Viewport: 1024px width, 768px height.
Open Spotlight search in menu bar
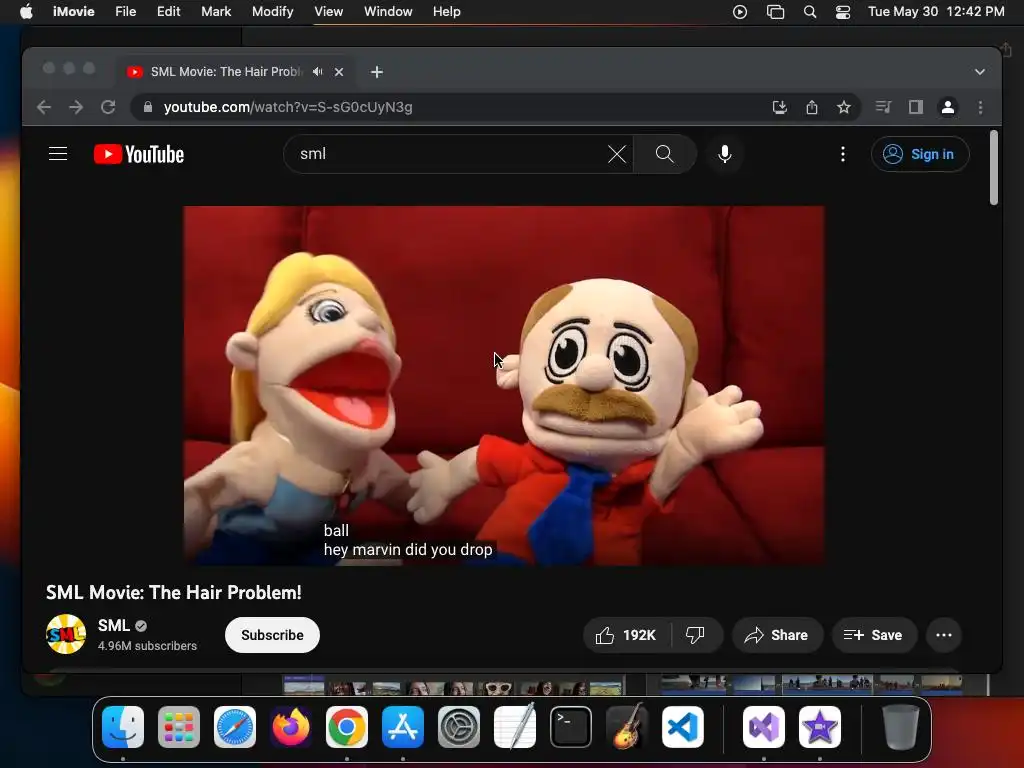810,12
